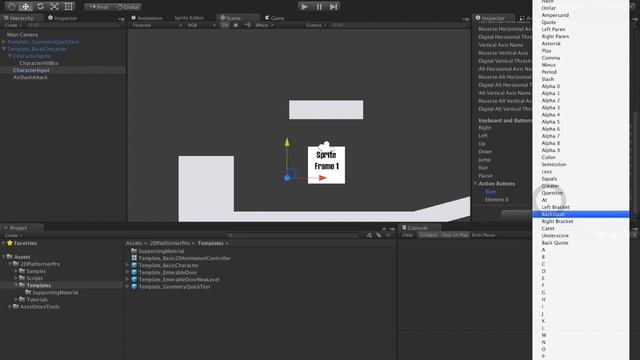Select Template_GeometryQuickTest in Hierarchy
The width and height of the screenshot is (640, 360).
(43, 42)
